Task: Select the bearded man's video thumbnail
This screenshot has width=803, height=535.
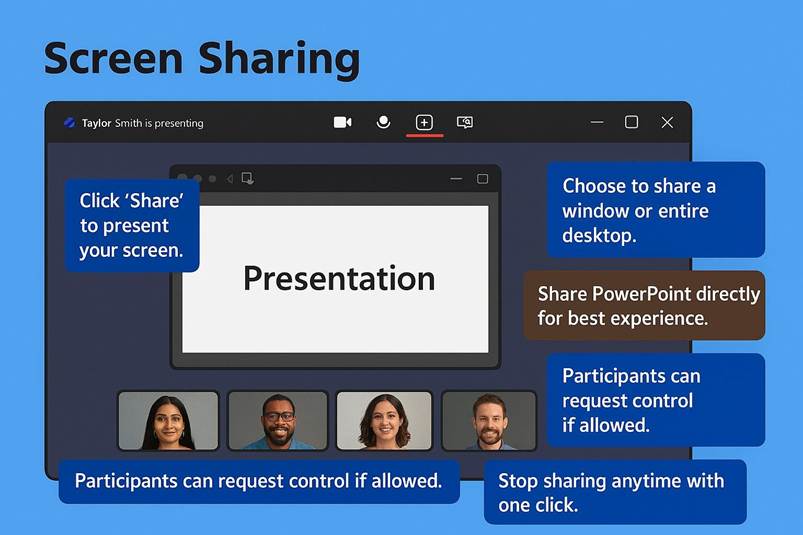Action: tap(488, 420)
